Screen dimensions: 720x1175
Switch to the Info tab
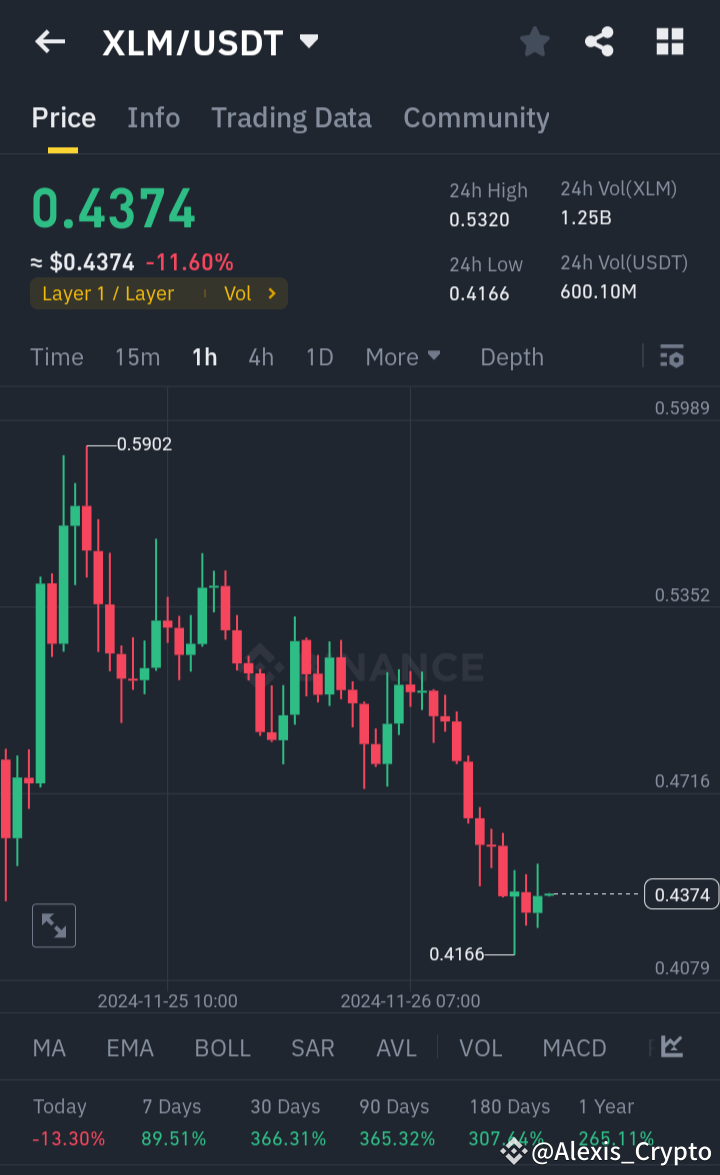[153, 118]
